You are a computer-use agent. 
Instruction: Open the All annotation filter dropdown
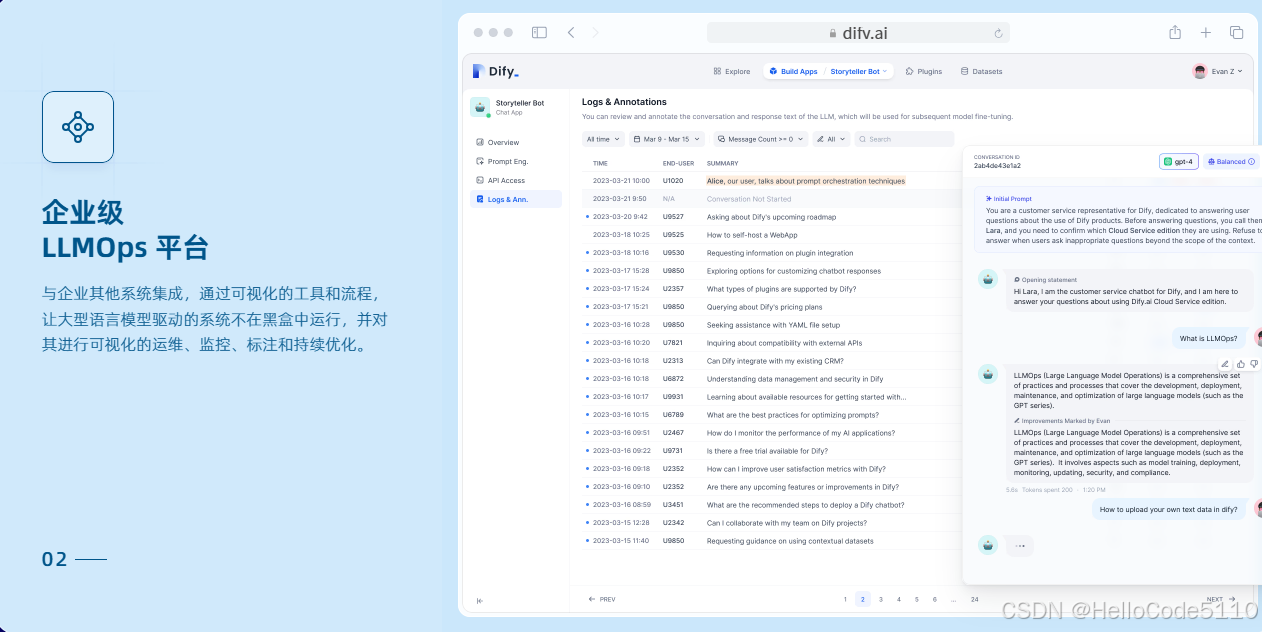[x=831, y=139]
